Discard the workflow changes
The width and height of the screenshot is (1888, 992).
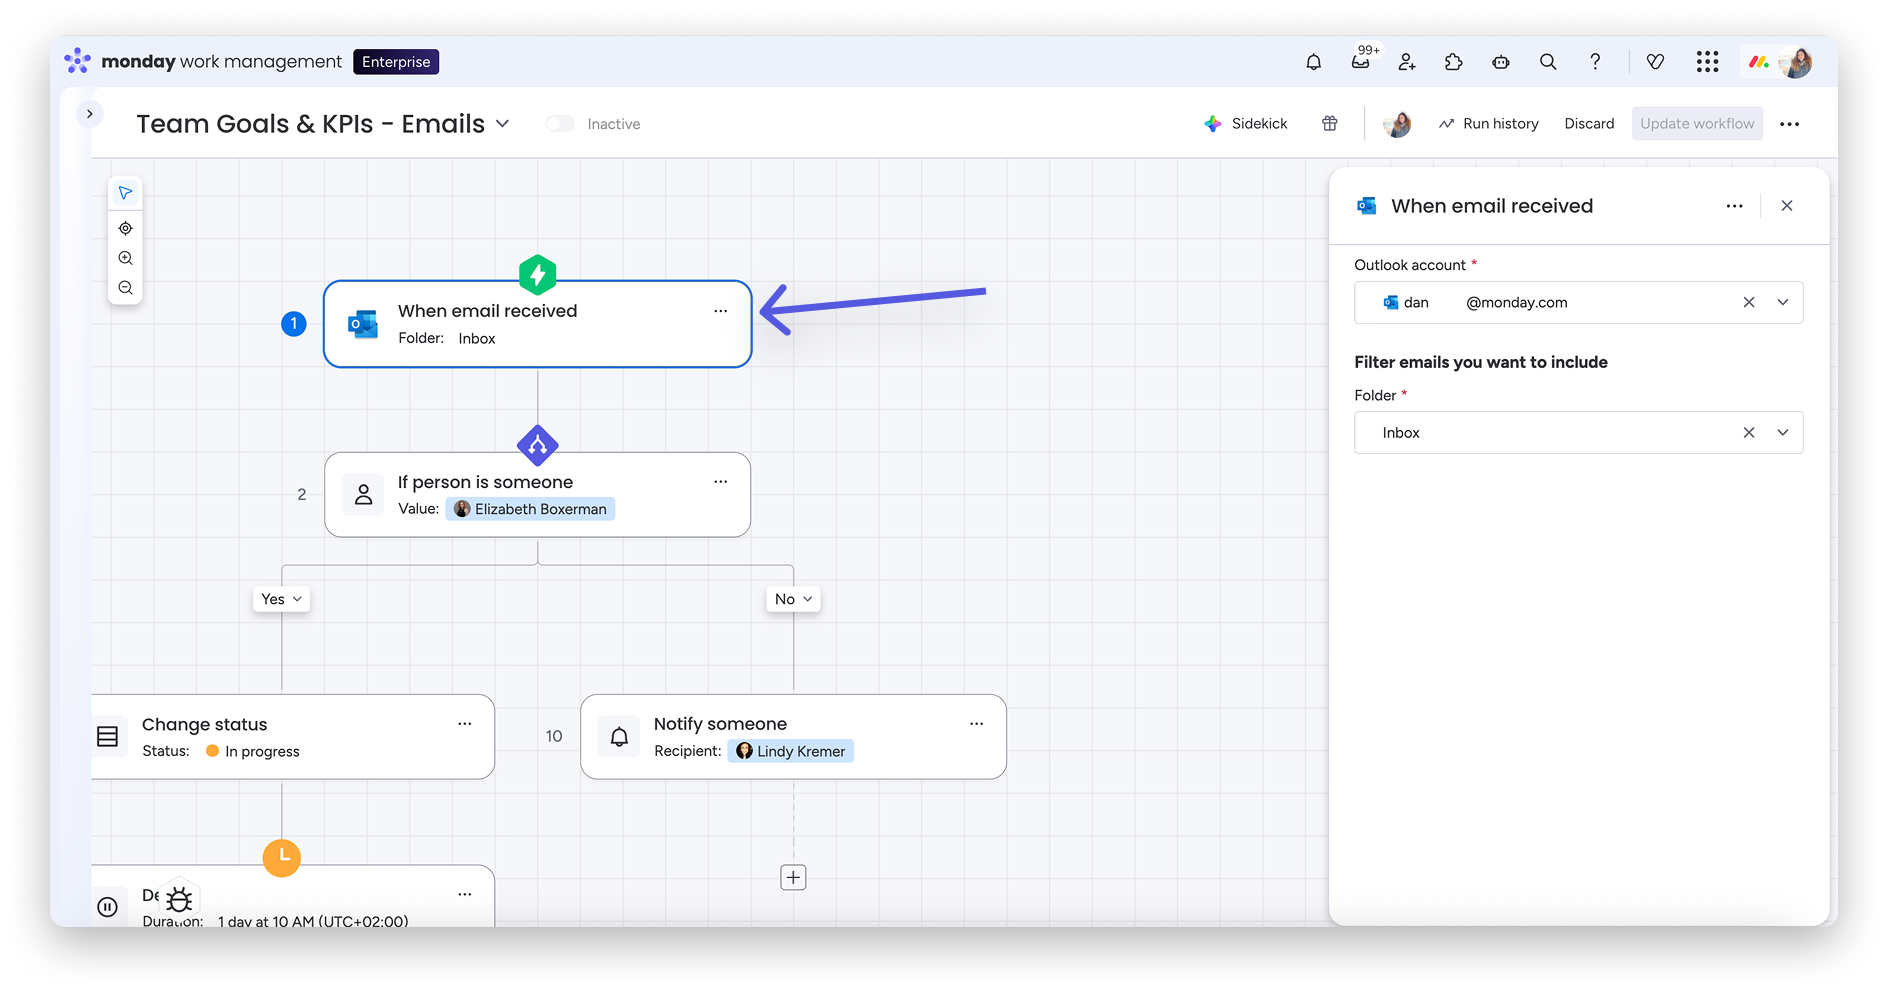tap(1589, 124)
